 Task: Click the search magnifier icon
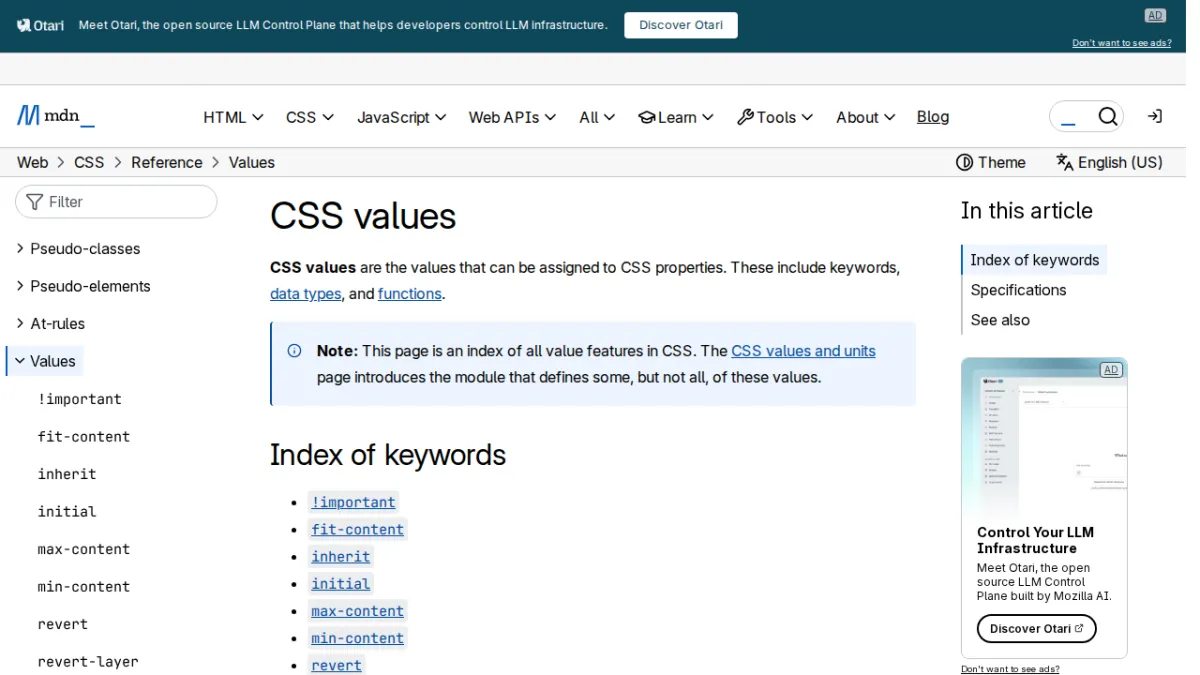pos(1108,117)
